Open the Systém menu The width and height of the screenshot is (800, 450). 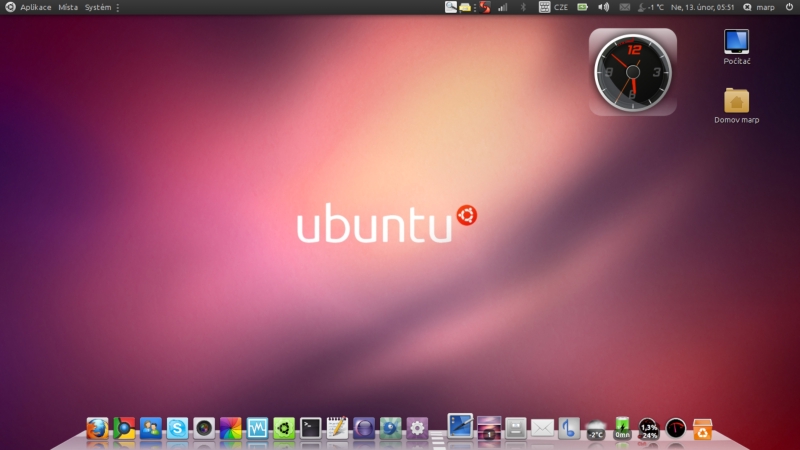tap(97, 7)
